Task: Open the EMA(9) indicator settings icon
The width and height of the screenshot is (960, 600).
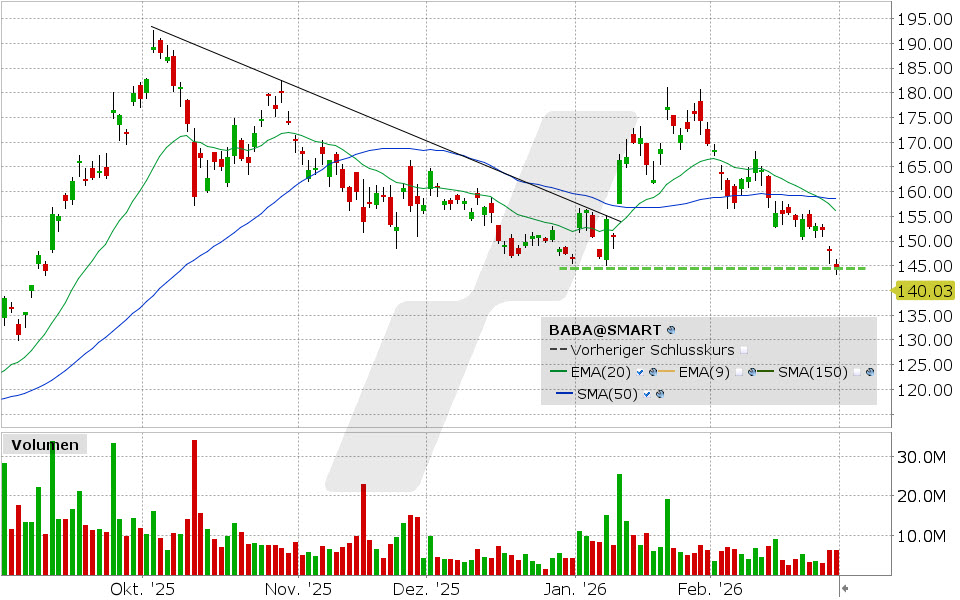Action: [753, 371]
